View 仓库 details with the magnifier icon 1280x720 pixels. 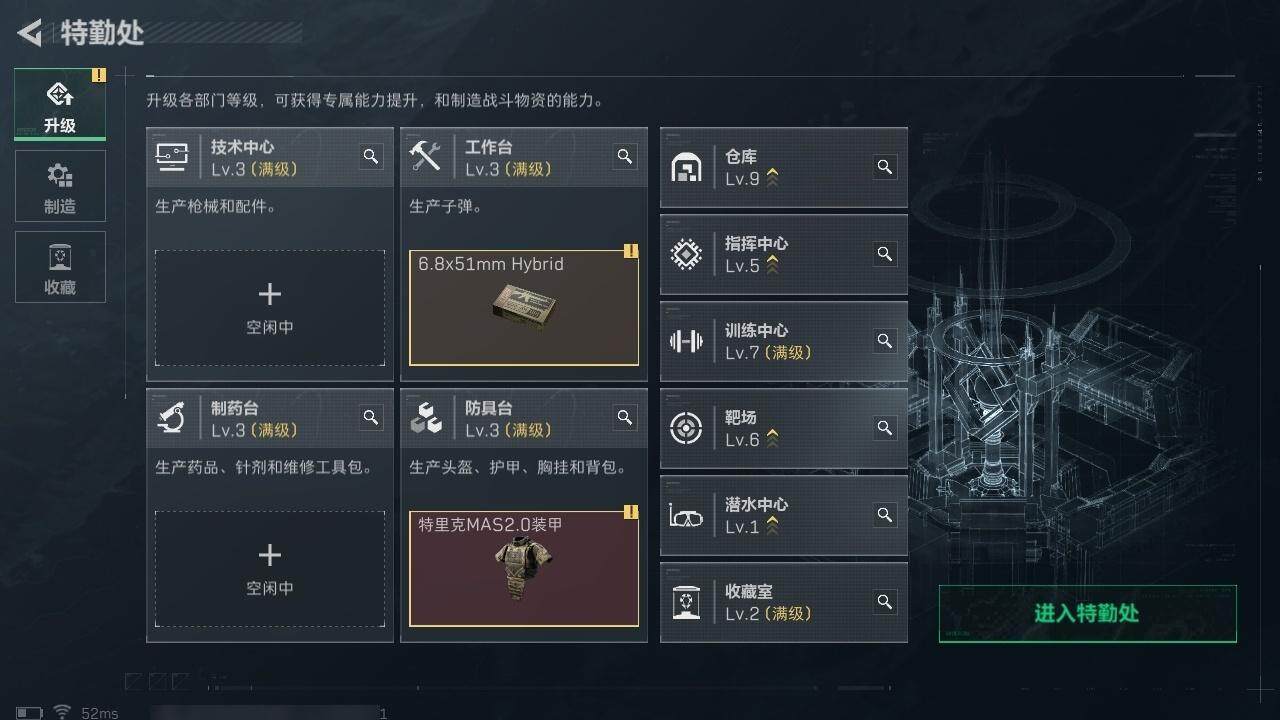[884, 166]
